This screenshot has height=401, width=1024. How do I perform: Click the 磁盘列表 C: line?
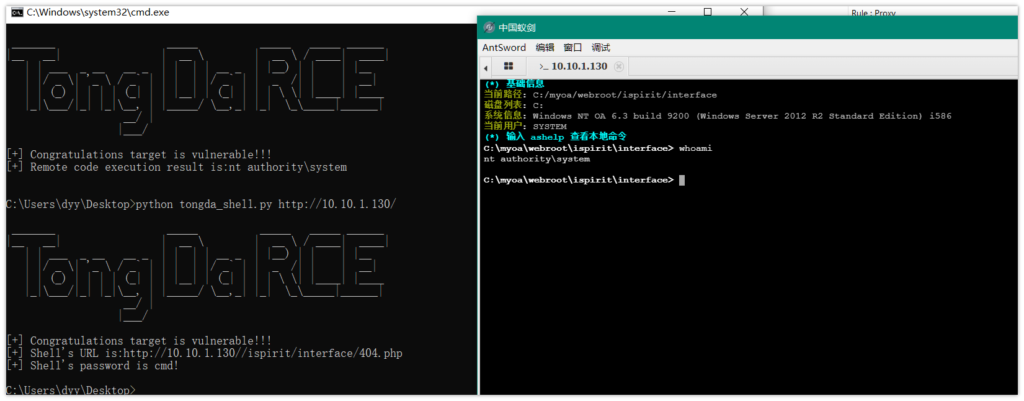(x=513, y=105)
